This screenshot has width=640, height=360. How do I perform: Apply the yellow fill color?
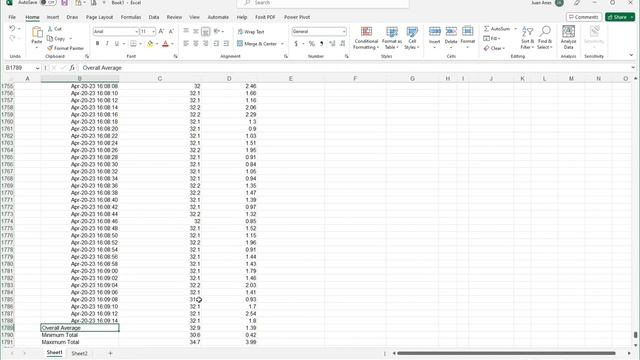coord(150,44)
